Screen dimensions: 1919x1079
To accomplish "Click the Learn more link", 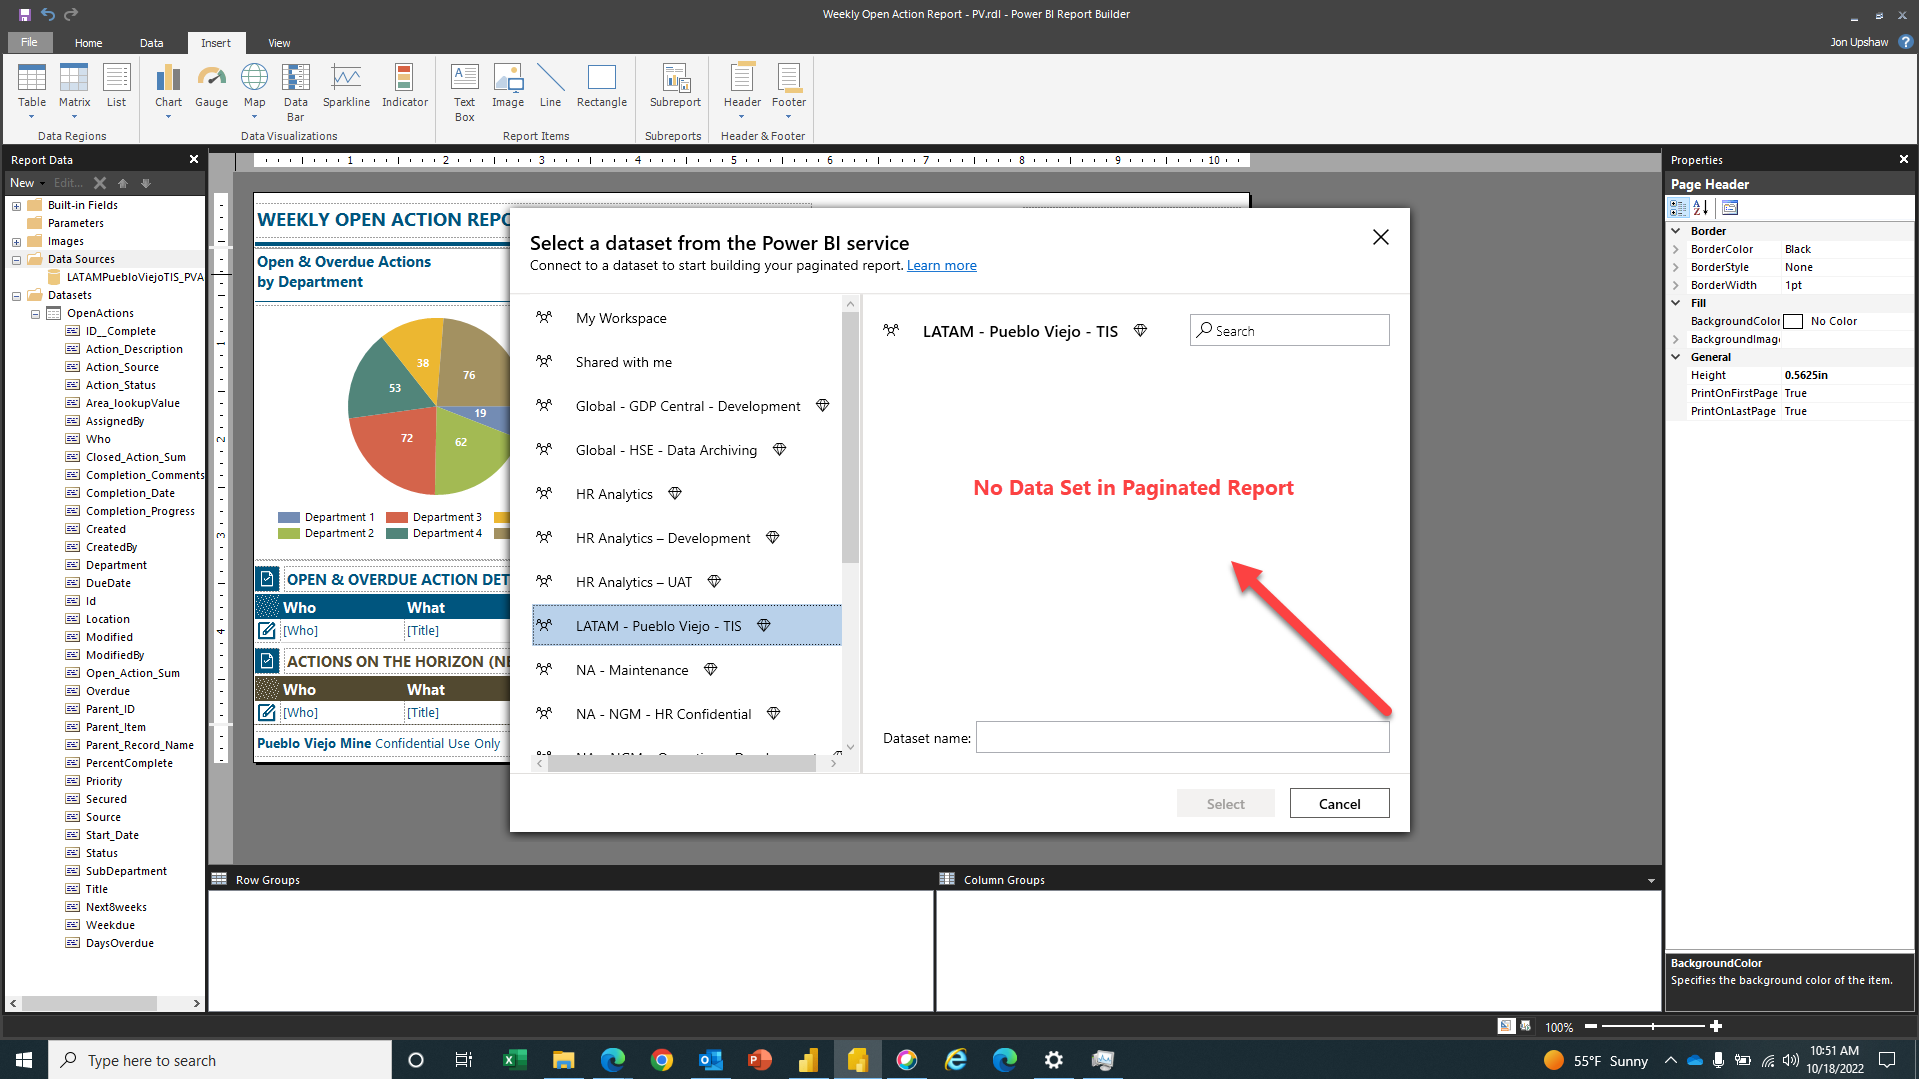I will [941, 266].
